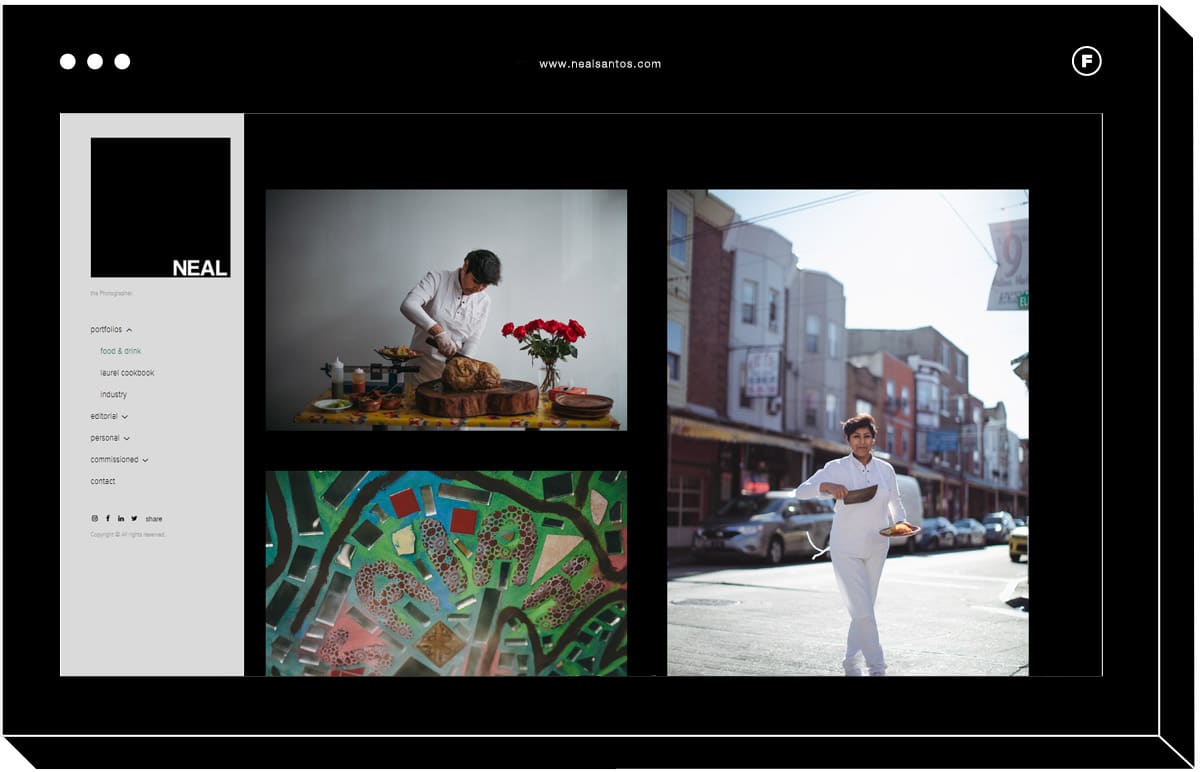Collapse the portfolios menu chevron
The width and height of the screenshot is (1200, 772).
pyautogui.click(x=129, y=330)
